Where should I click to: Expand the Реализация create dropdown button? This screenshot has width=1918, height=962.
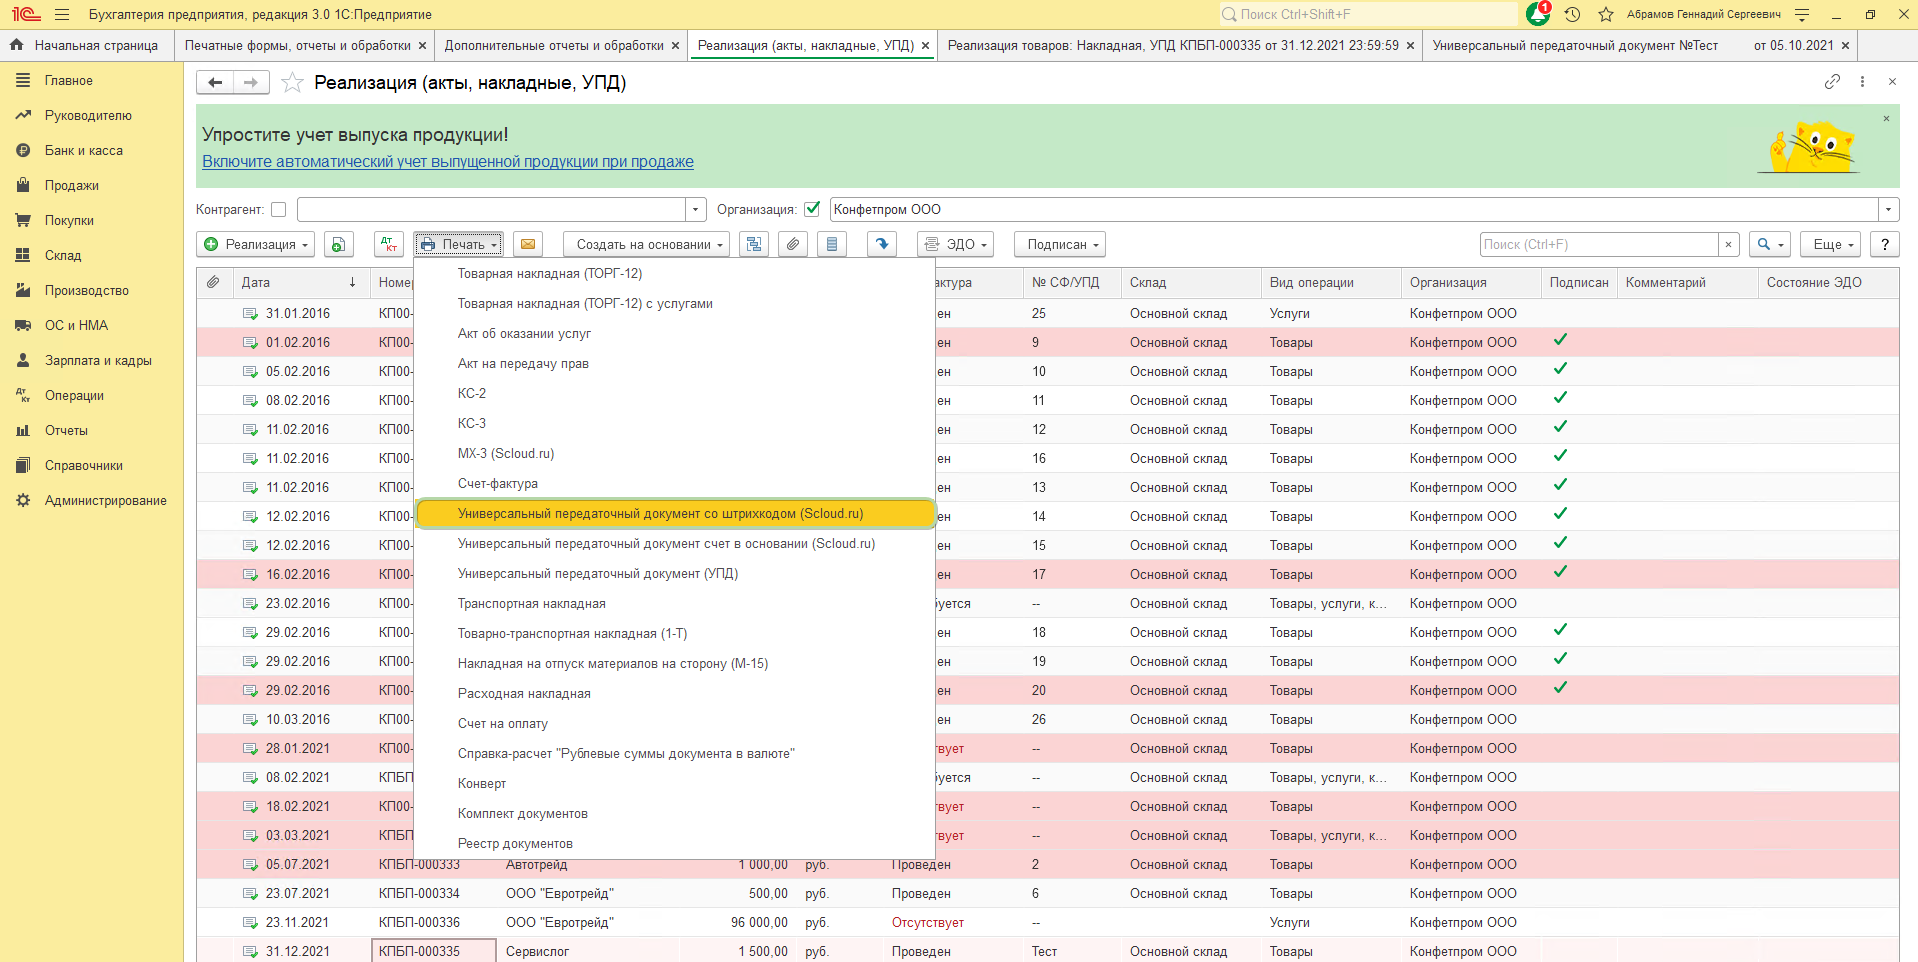click(x=256, y=244)
